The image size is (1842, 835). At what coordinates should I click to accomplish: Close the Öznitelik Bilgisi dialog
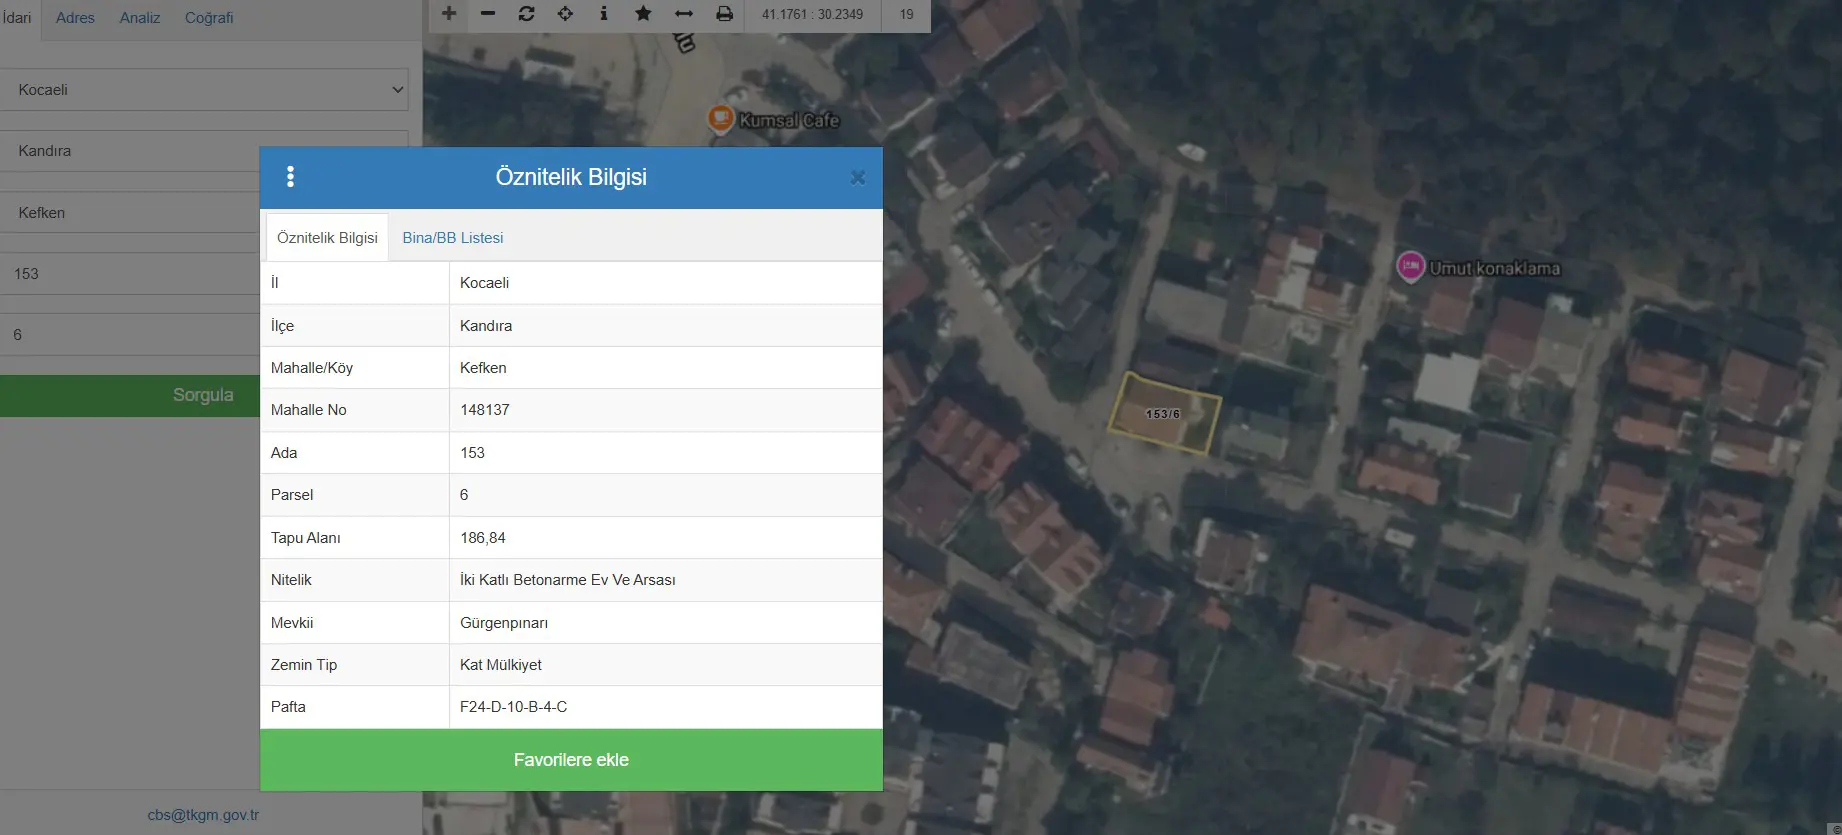[857, 177]
